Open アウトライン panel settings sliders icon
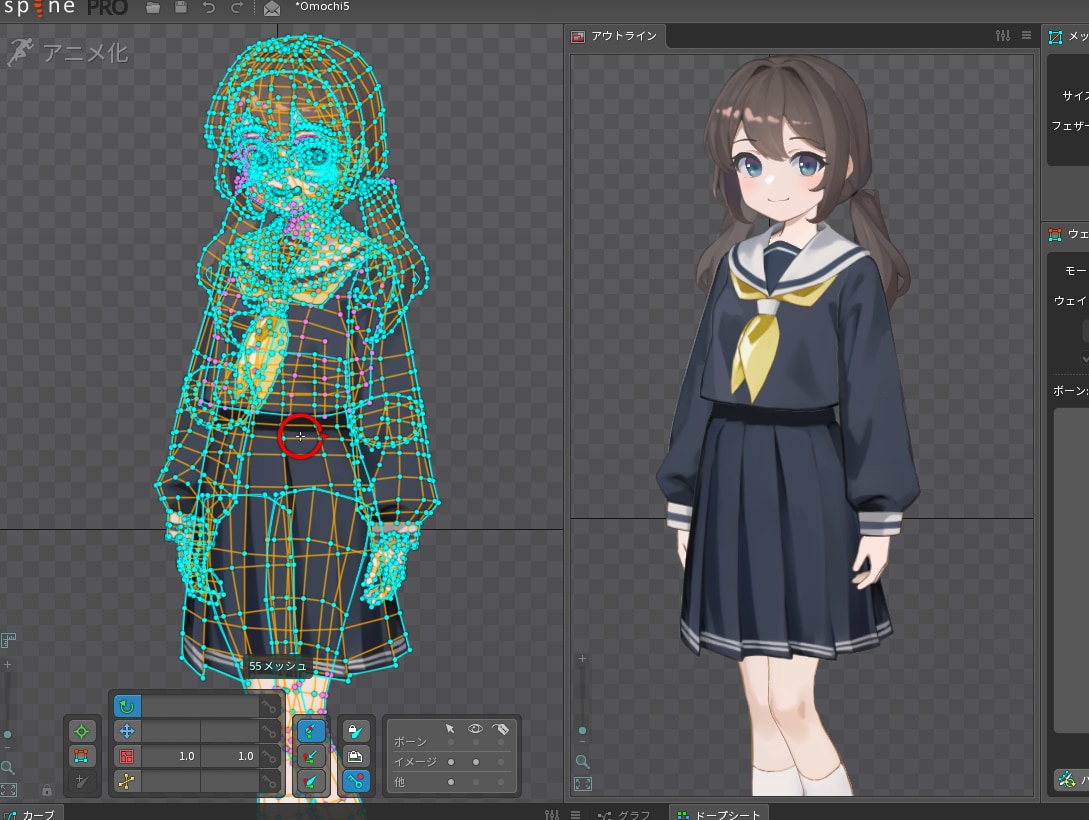1089x820 pixels. (1003, 35)
